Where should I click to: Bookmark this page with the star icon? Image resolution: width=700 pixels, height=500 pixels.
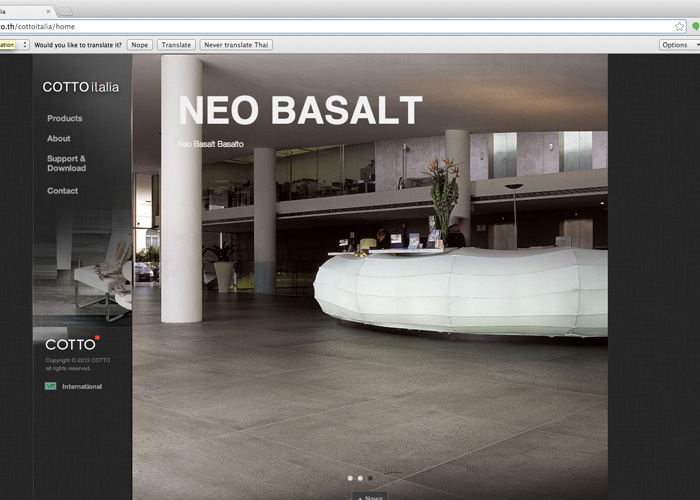[679, 27]
